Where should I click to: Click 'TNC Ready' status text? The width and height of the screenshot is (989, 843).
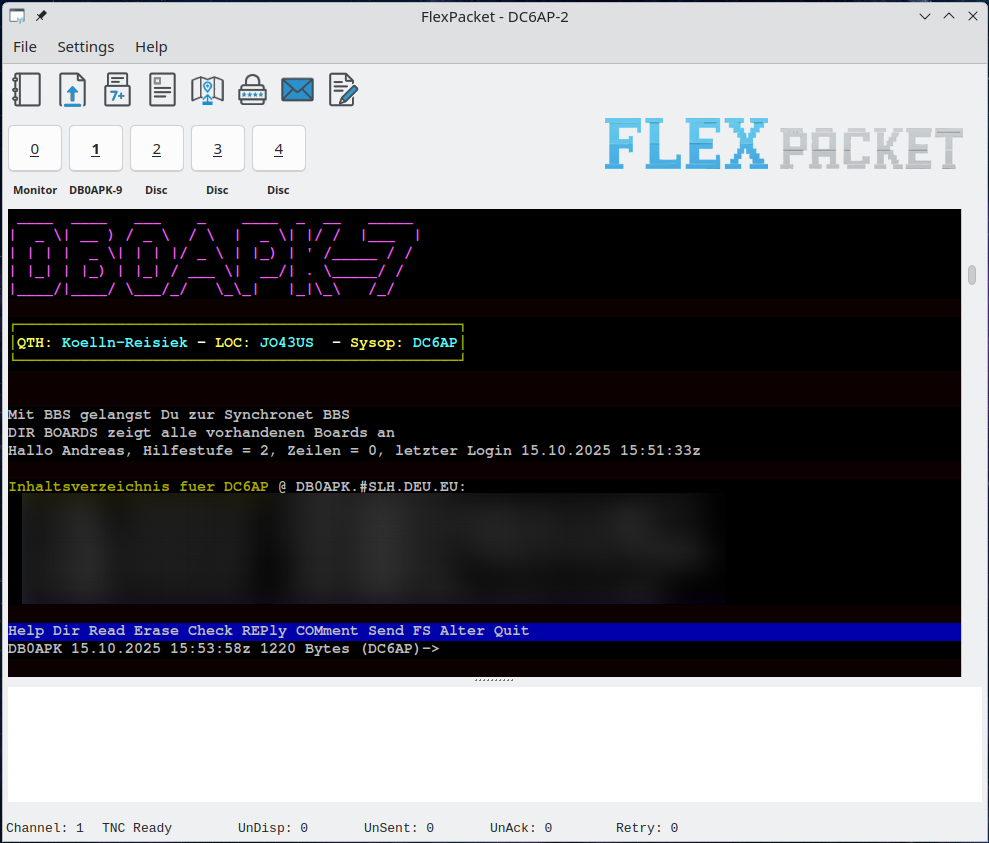click(137, 828)
